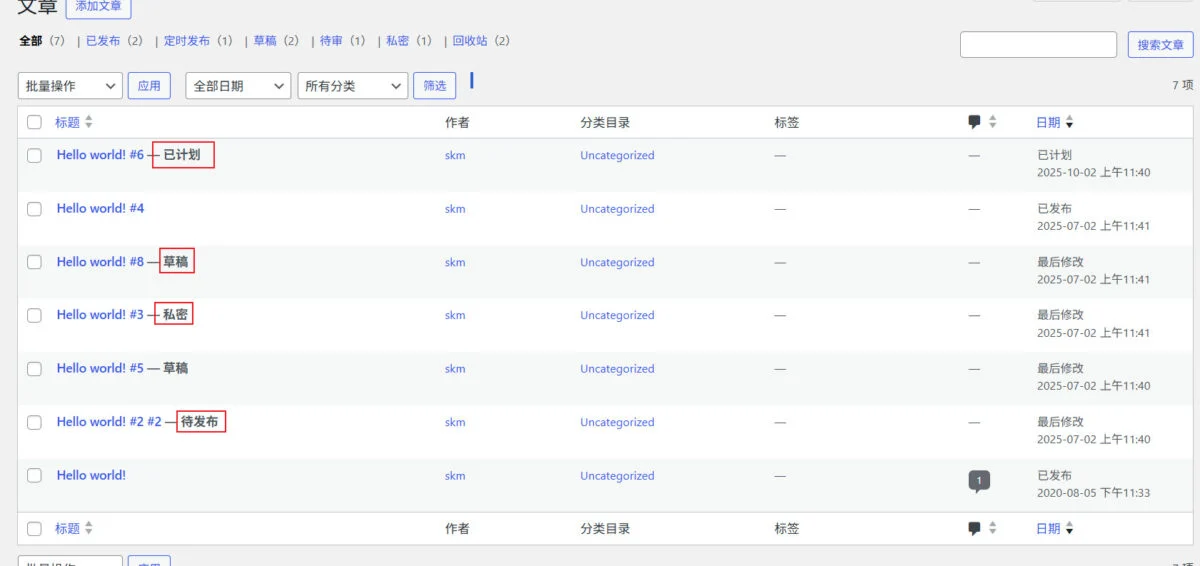Click the comments bubble icon in header row
Image resolution: width=1200 pixels, height=566 pixels.
974,122
